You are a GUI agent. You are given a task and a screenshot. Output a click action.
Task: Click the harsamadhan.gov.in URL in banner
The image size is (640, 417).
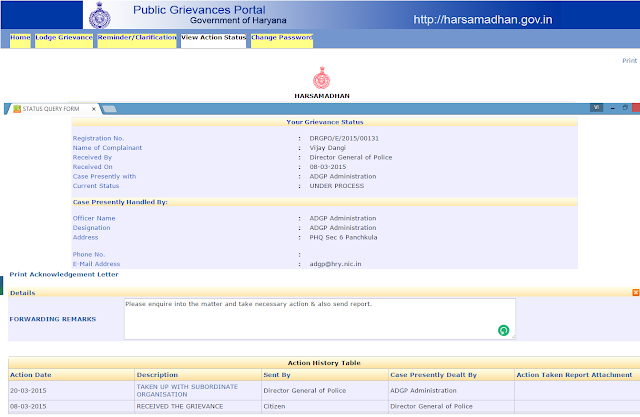click(482, 20)
